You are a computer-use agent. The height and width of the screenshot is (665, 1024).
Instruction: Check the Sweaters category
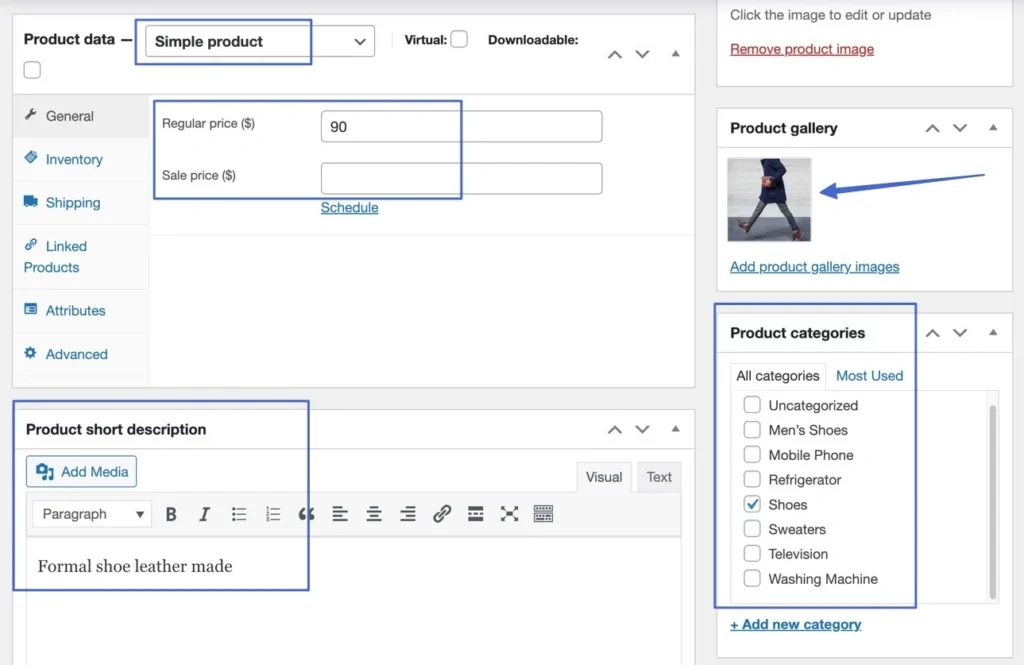pos(752,529)
